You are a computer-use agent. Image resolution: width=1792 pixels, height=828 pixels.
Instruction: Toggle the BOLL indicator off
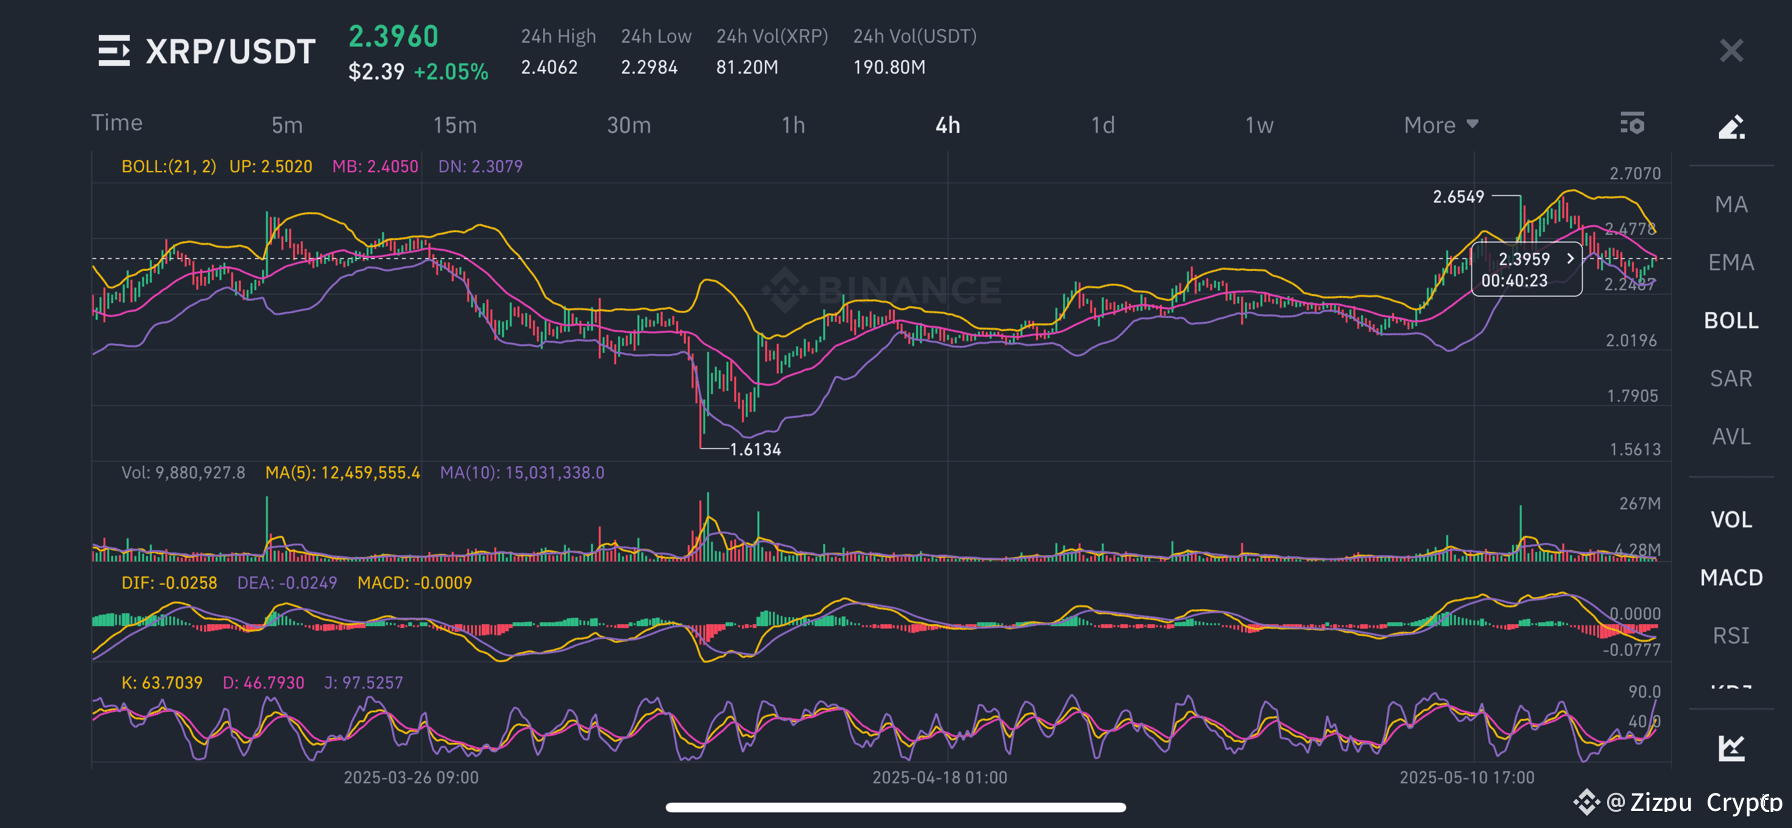tap(1731, 321)
